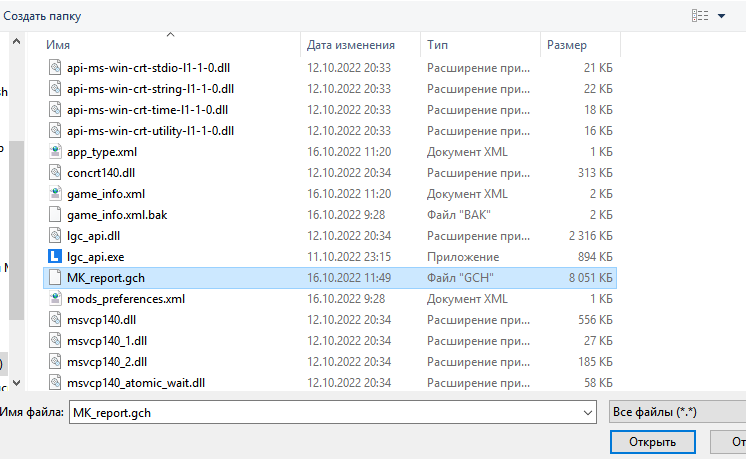Image resolution: width=746 pixels, height=459 pixels.
Task: Select the app_type.xml file icon
Action: tap(55, 152)
